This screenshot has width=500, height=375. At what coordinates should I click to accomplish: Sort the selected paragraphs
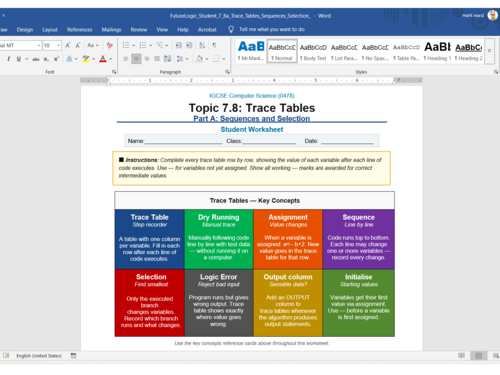[x=202, y=45]
